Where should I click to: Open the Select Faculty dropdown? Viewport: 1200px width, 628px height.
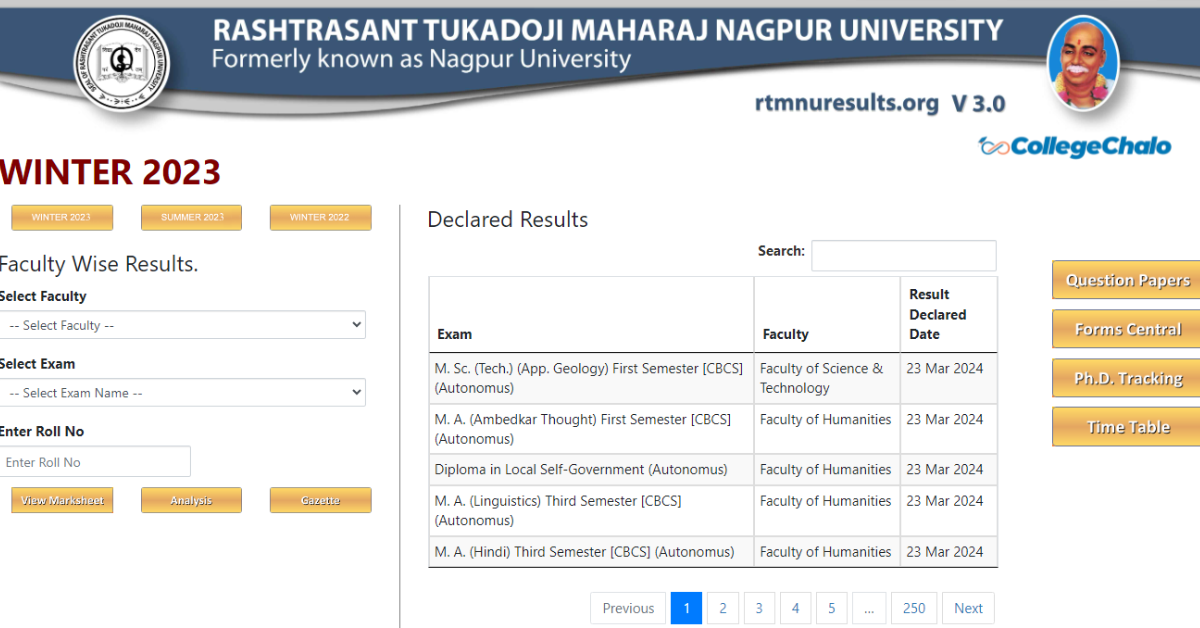182,325
